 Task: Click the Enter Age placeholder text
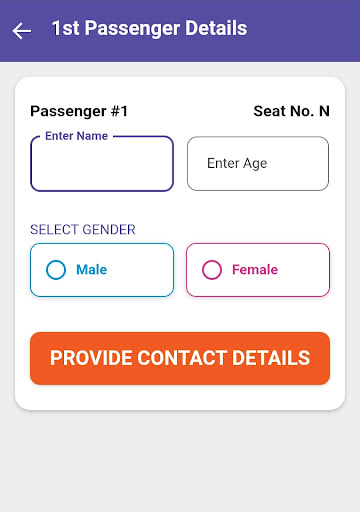237,164
